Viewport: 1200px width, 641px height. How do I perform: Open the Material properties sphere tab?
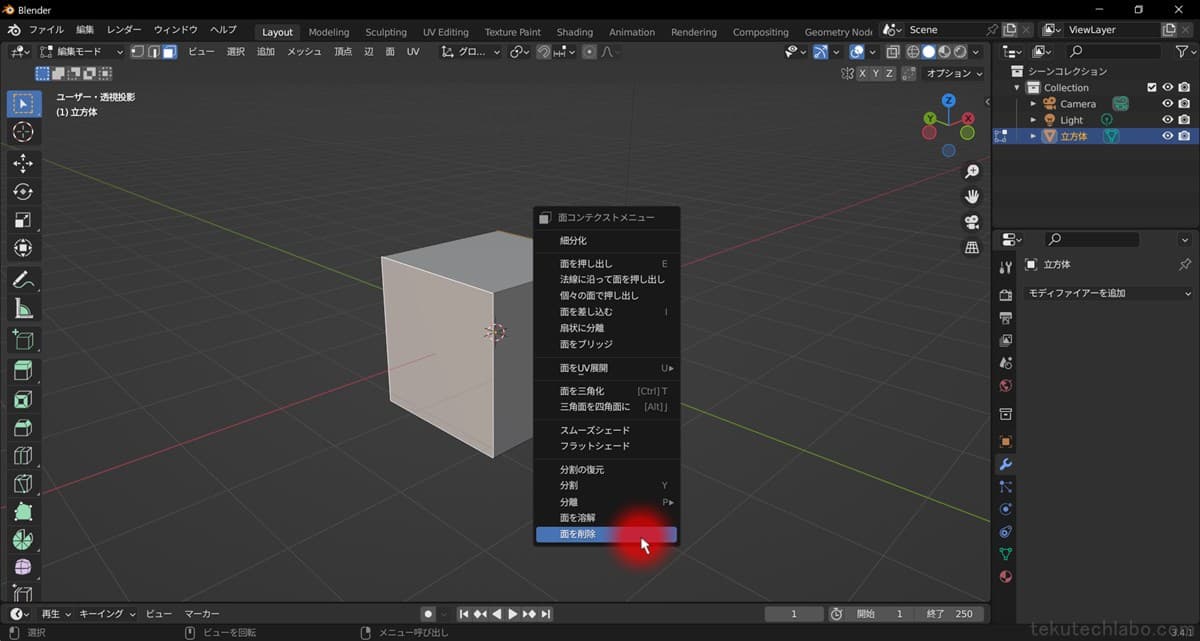[x=1006, y=576]
